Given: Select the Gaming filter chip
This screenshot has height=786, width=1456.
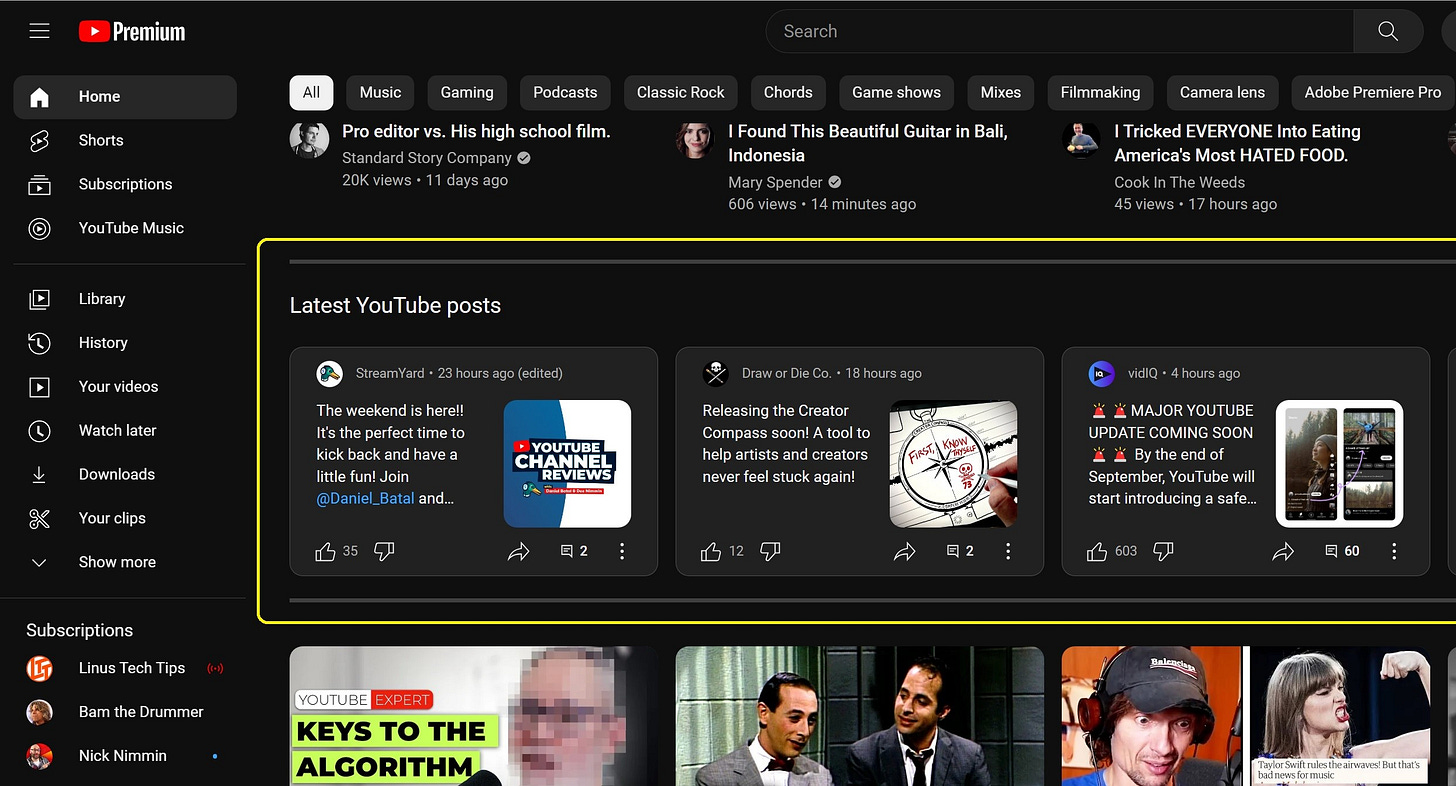Looking at the screenshot, I should pyautogui.click(x=467, y=92).
